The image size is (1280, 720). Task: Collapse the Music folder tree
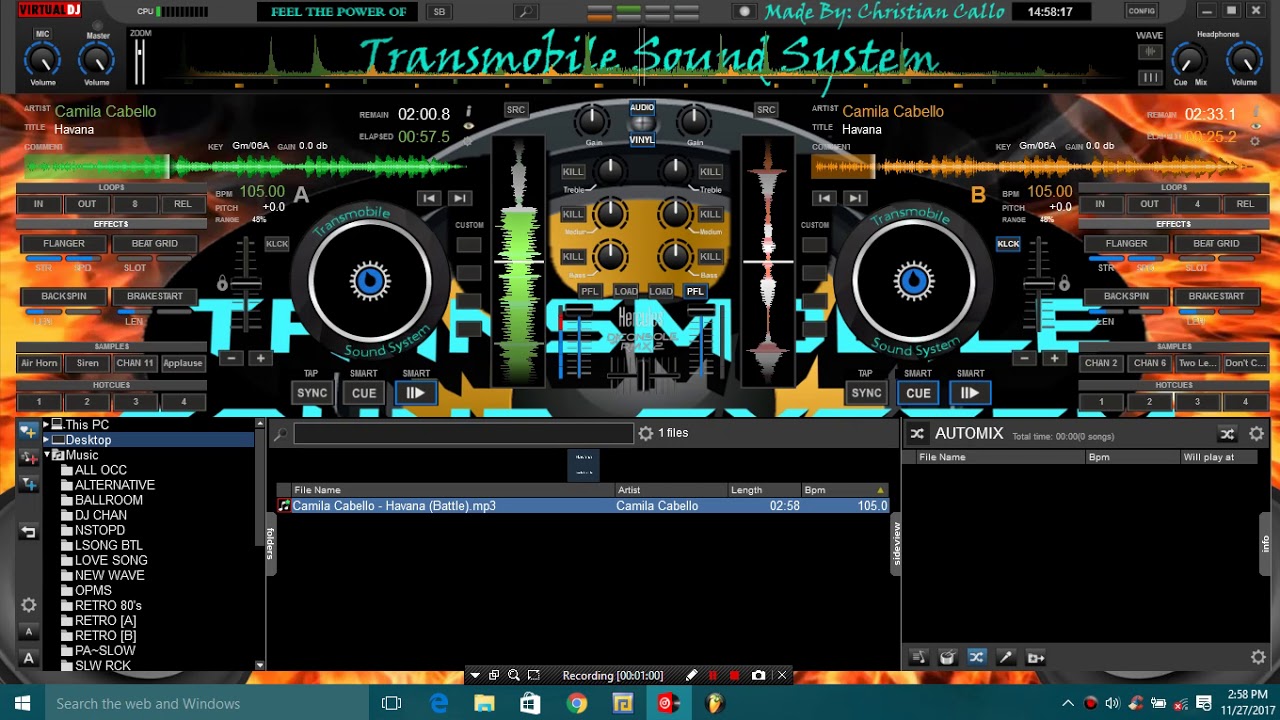click(x=46, y=455)
